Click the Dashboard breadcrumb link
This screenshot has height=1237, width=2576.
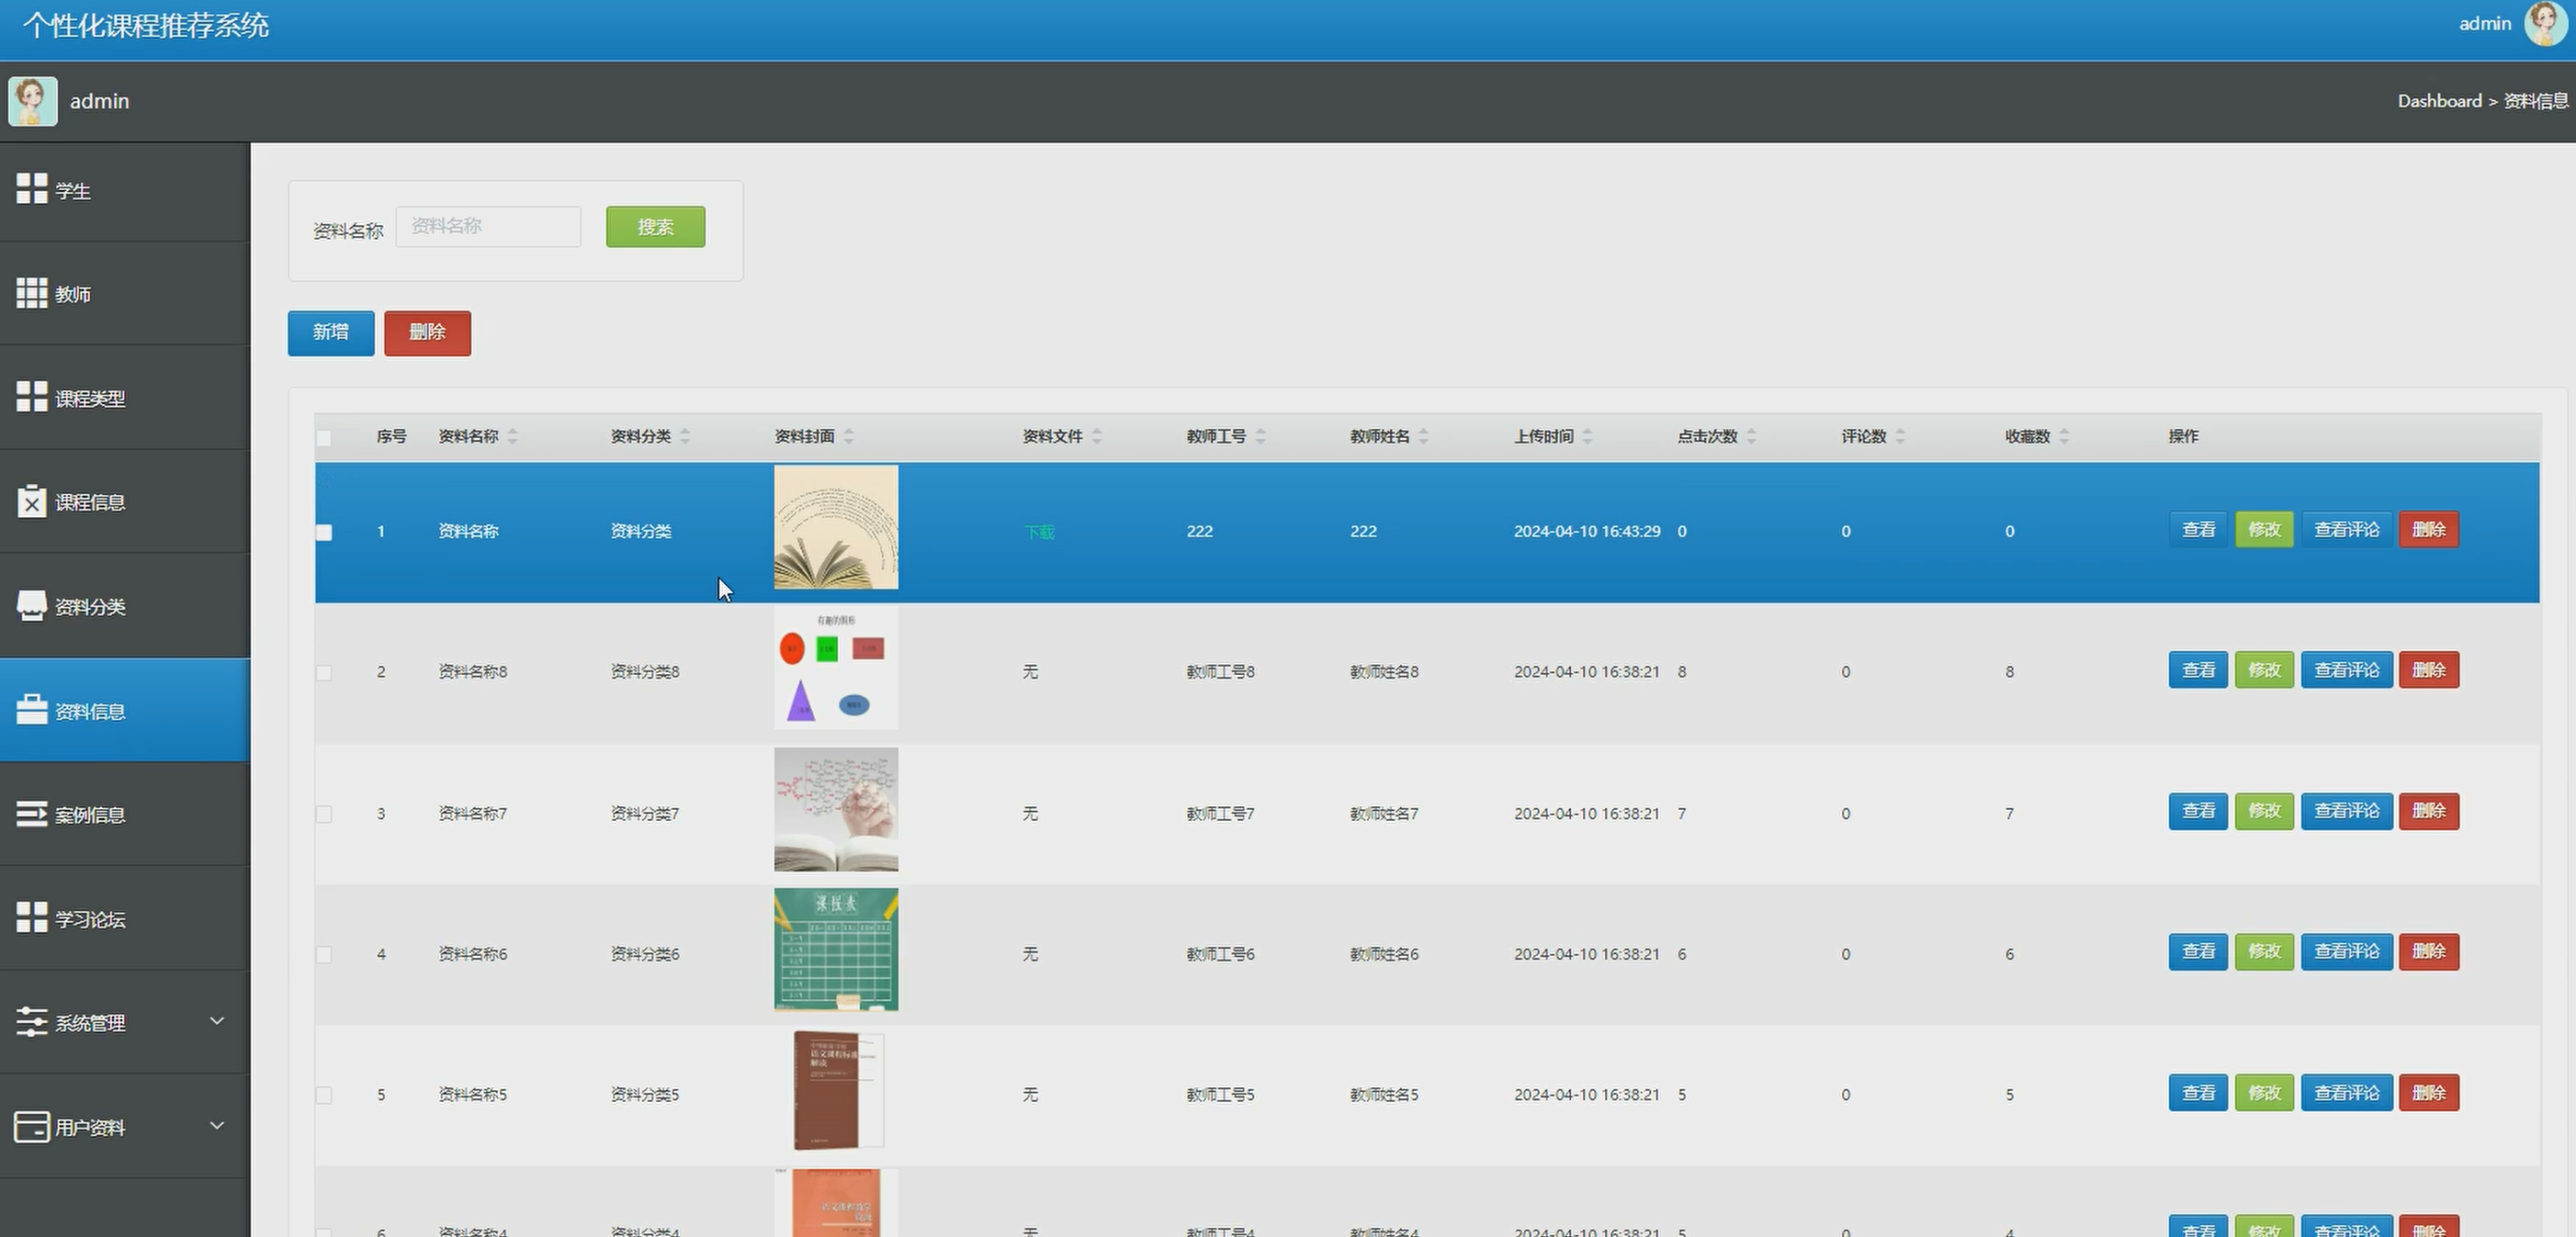(2439, 101)
